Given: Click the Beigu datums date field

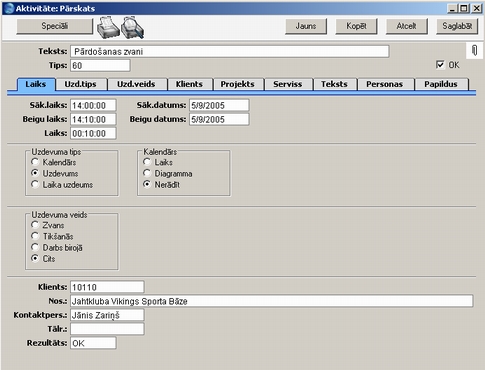Looking at the screenshot, I should (x=219, y=119).
